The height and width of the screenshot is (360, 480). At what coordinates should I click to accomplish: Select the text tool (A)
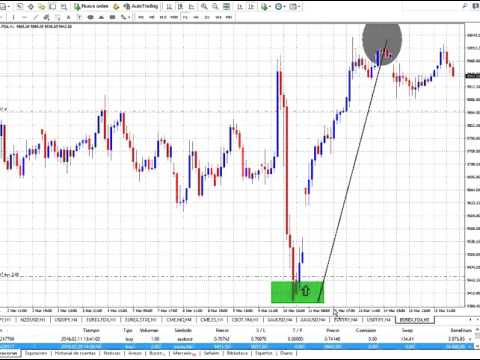coord(68,17)
